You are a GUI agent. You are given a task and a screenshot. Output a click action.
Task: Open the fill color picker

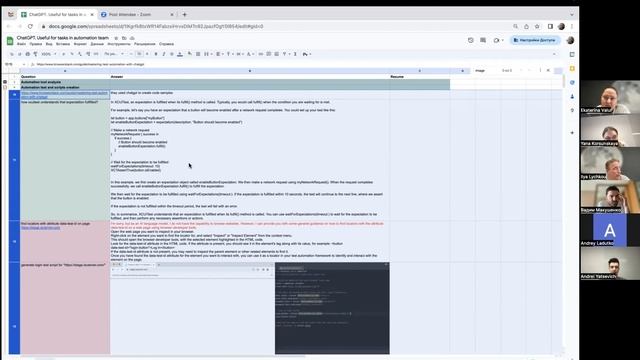click(x=190, y=54)
